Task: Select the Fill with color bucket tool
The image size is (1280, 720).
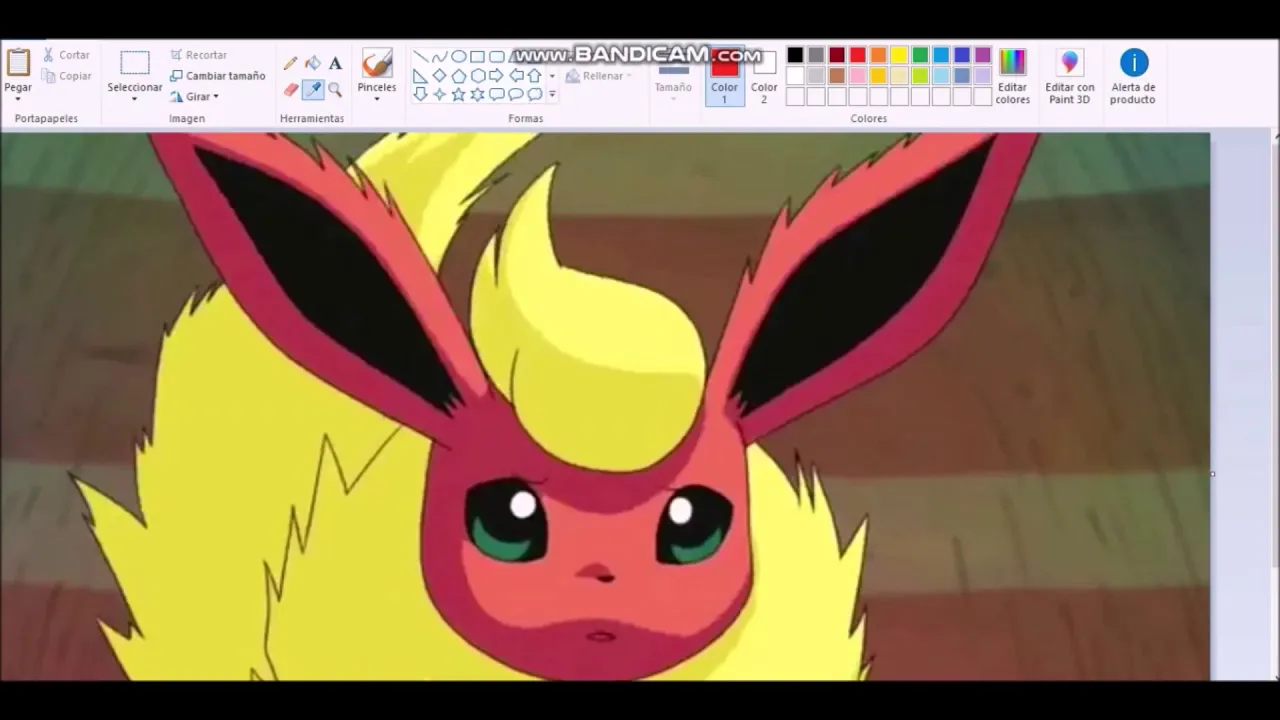Action: (313, 63)
